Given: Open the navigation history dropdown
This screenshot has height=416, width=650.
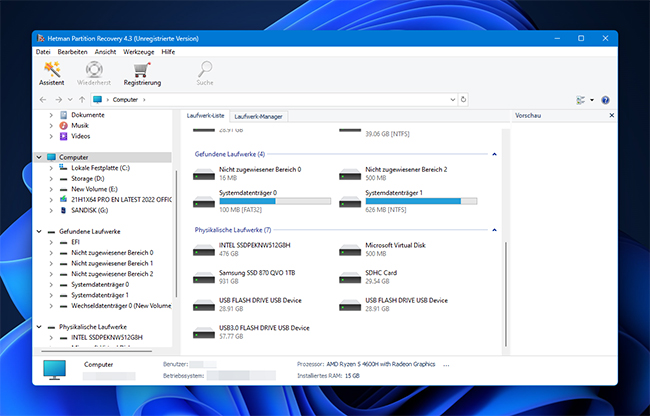Looking at the screenshot, I should [70, 100].
